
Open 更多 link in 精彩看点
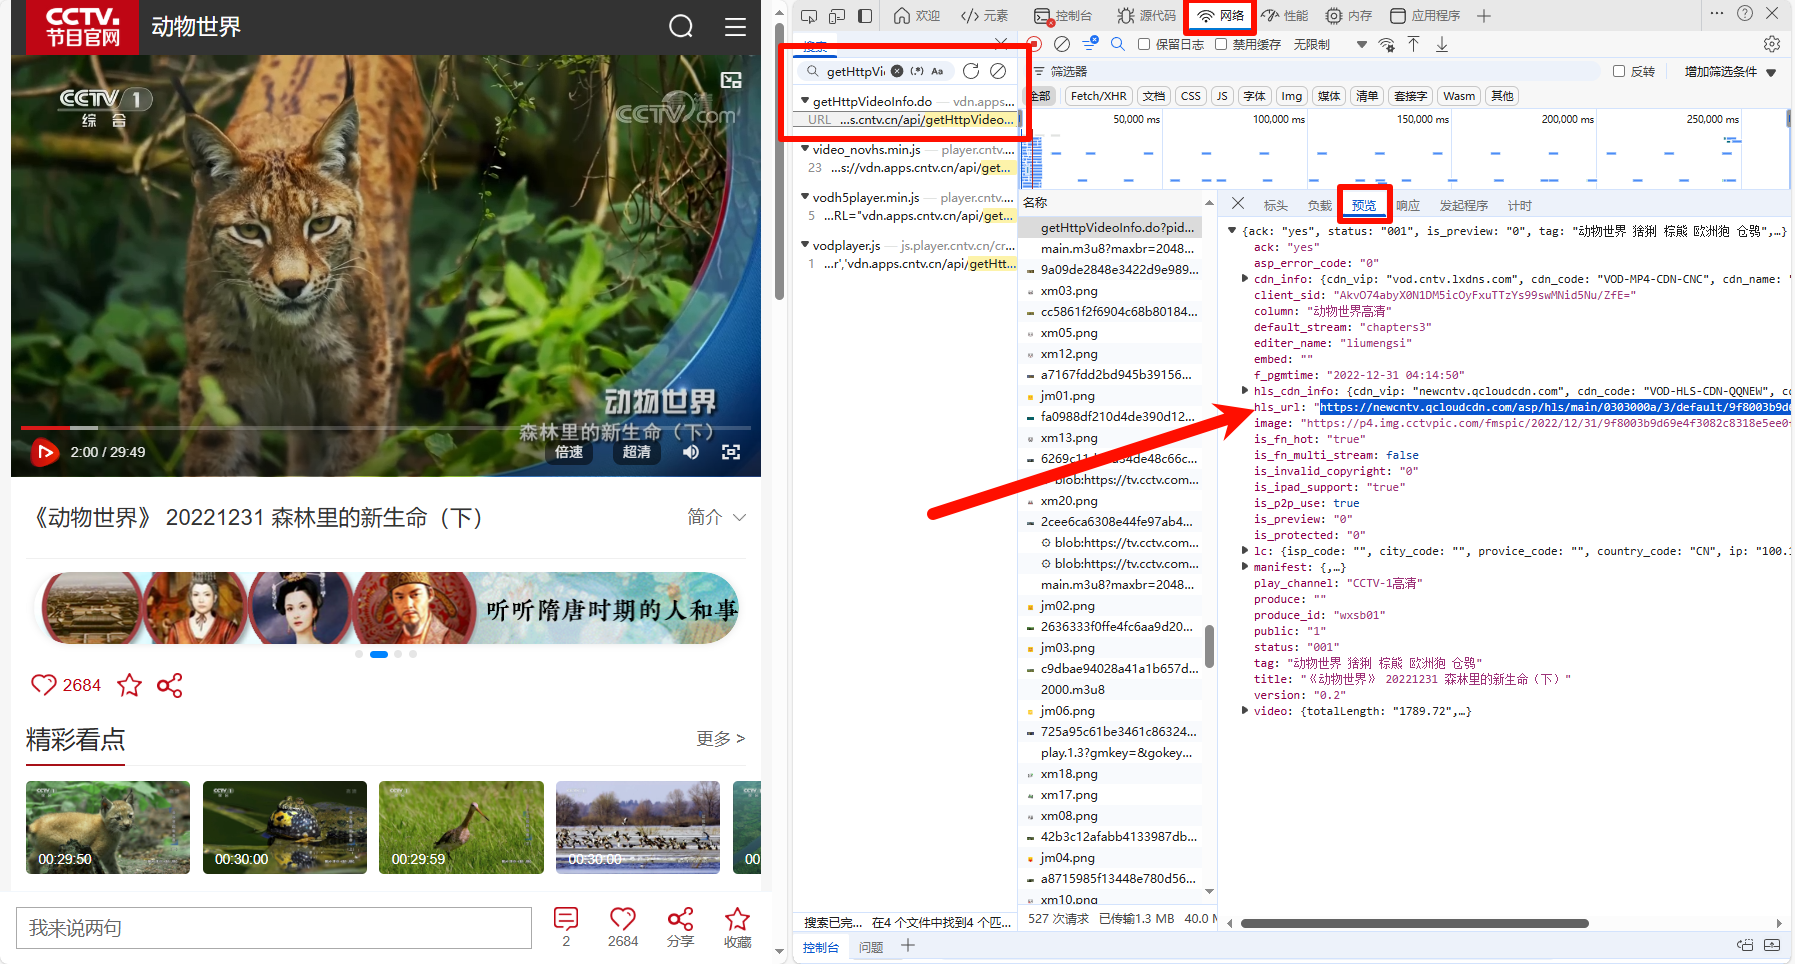point(720,738)
